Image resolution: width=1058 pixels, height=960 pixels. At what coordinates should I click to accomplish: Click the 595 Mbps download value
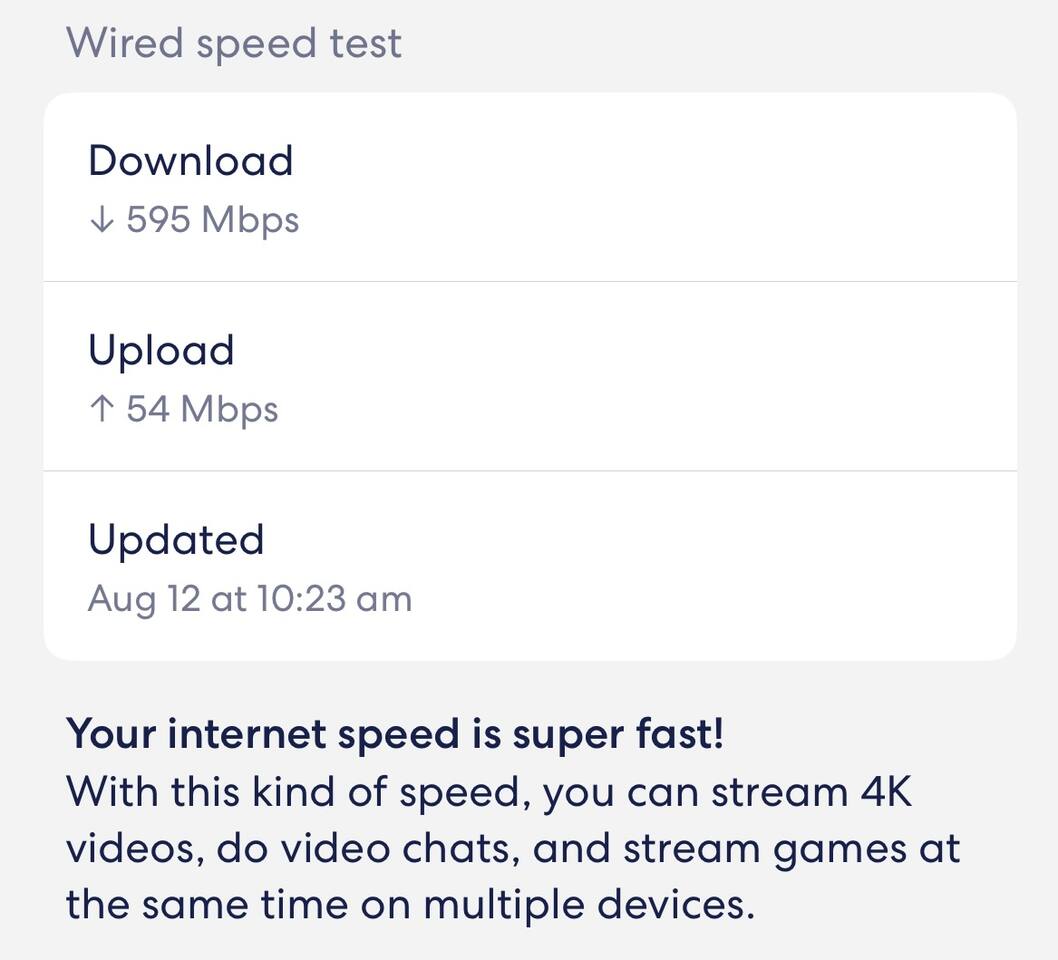(x=213, y=220)
